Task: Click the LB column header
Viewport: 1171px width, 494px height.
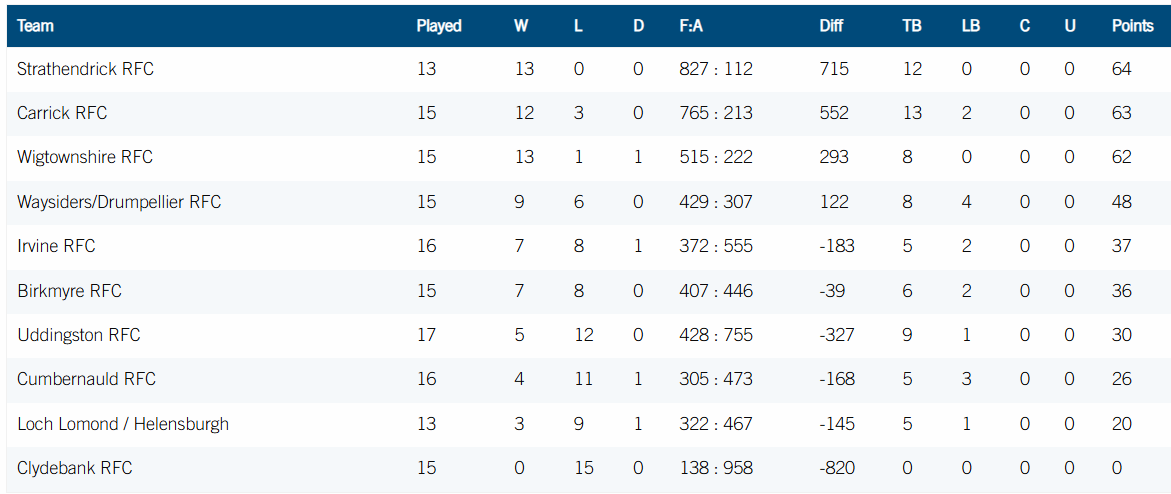Action: pos(971,26)
